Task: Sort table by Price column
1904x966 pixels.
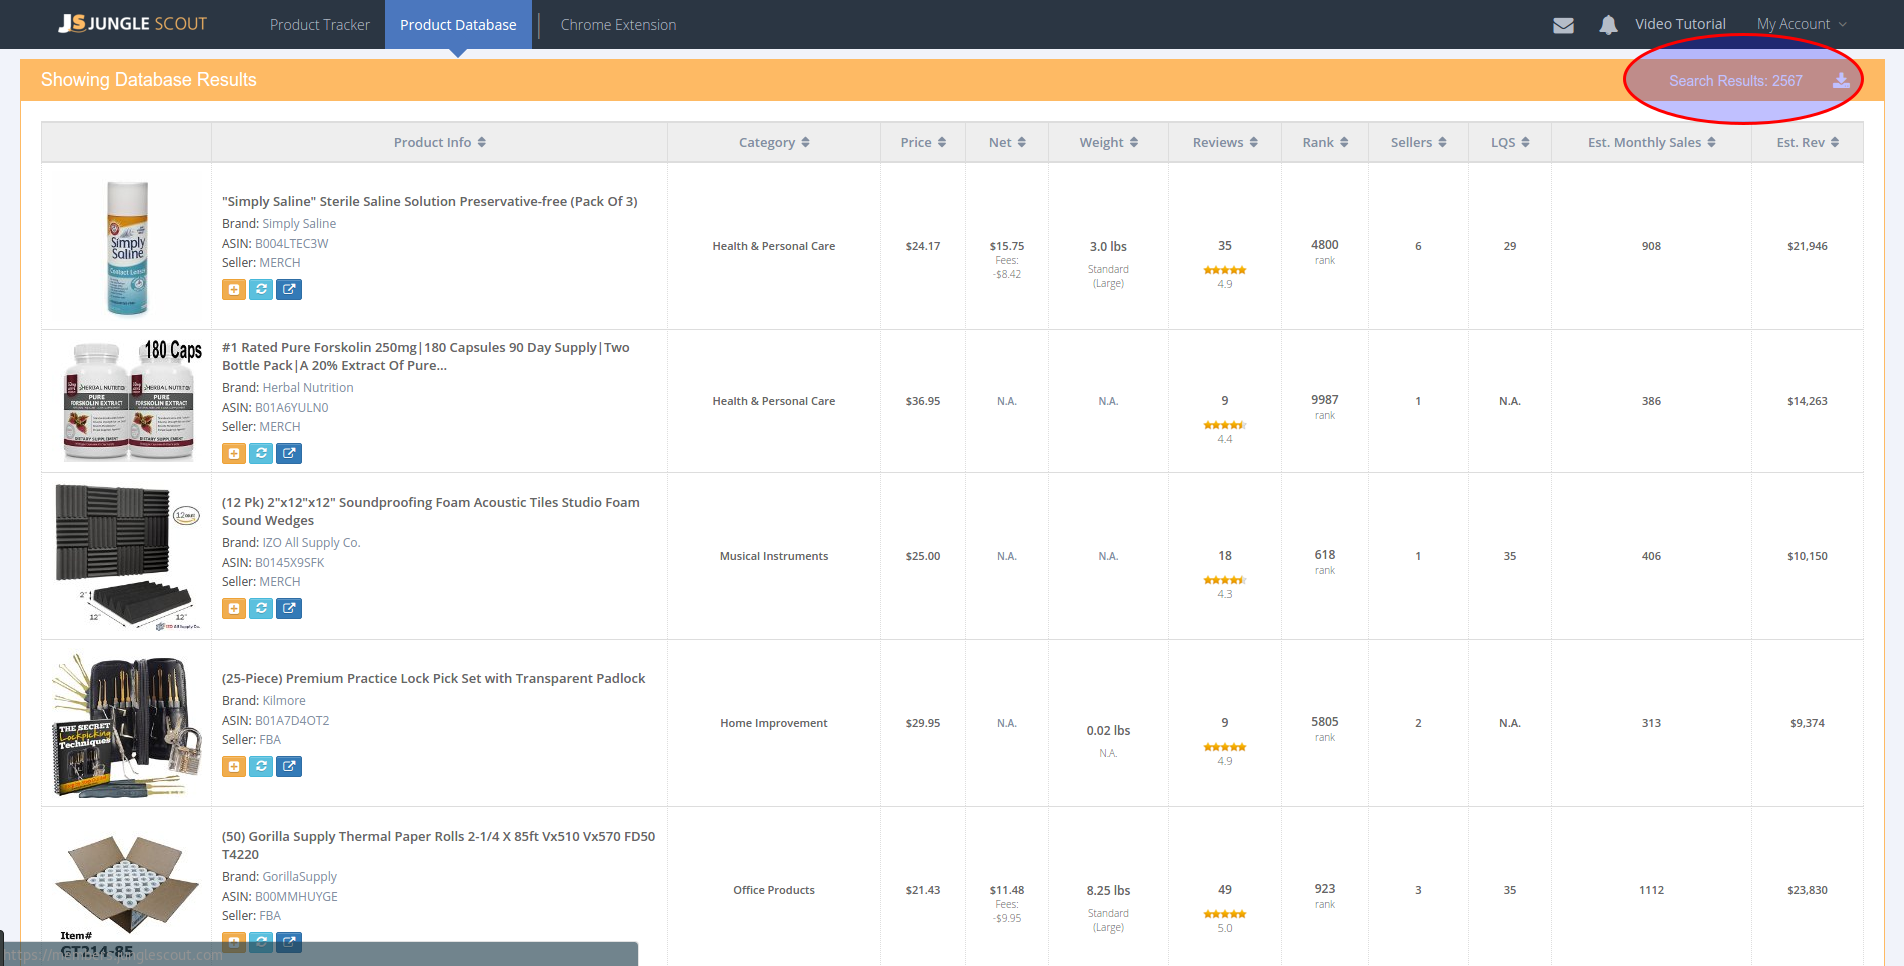Action: (x=923, y=142)
